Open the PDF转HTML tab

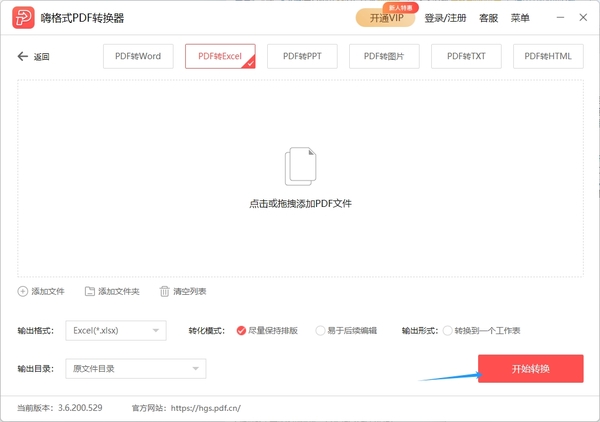coord(548,57)
